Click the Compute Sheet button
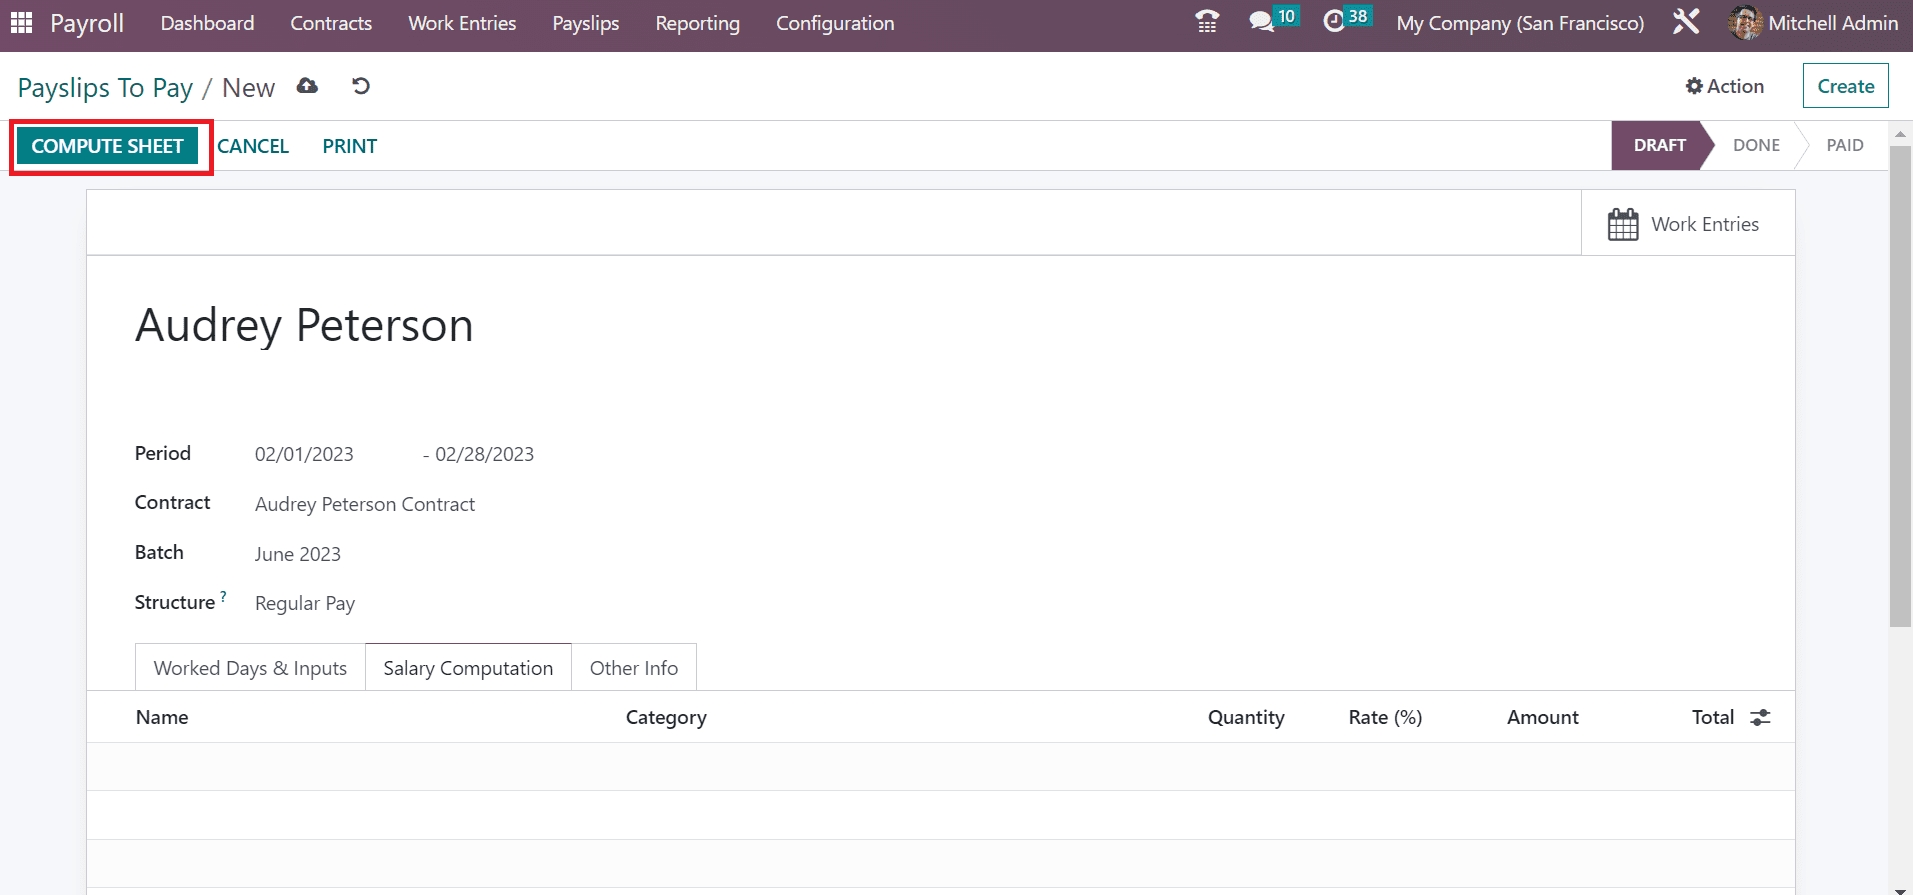 click(x=108, y=146)
